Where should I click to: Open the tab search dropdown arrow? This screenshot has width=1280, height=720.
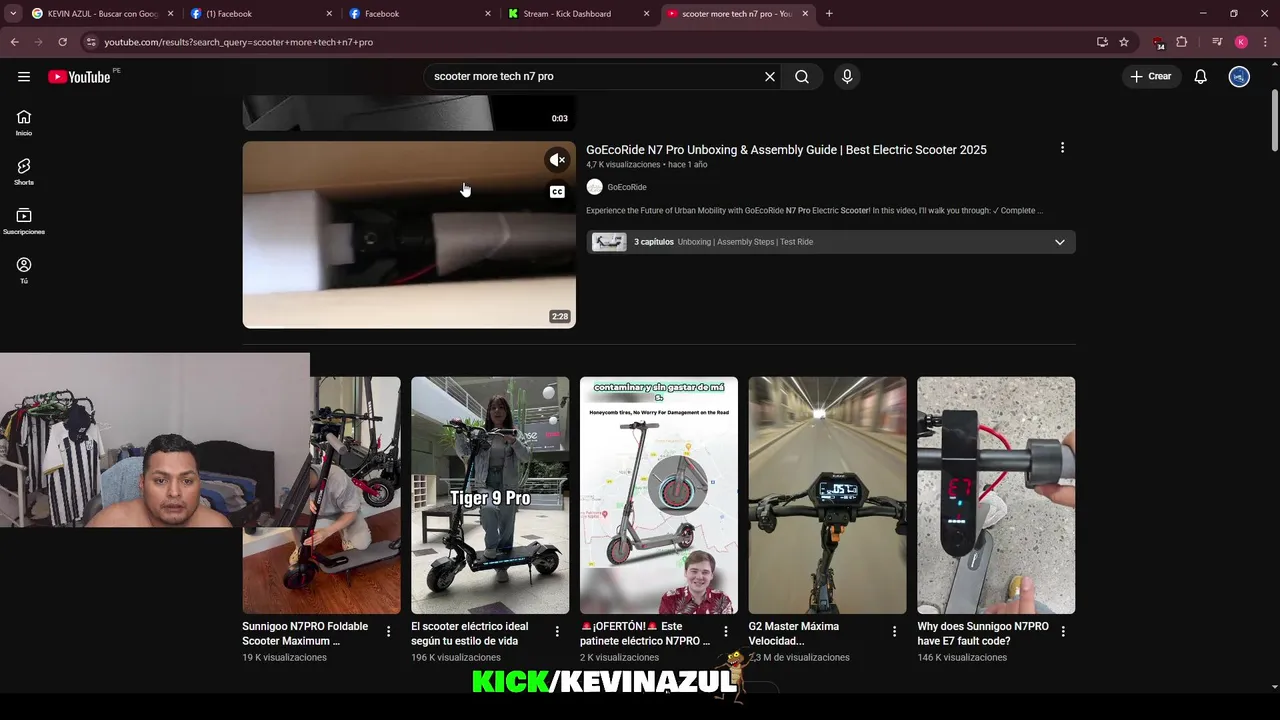click(12, 14)
